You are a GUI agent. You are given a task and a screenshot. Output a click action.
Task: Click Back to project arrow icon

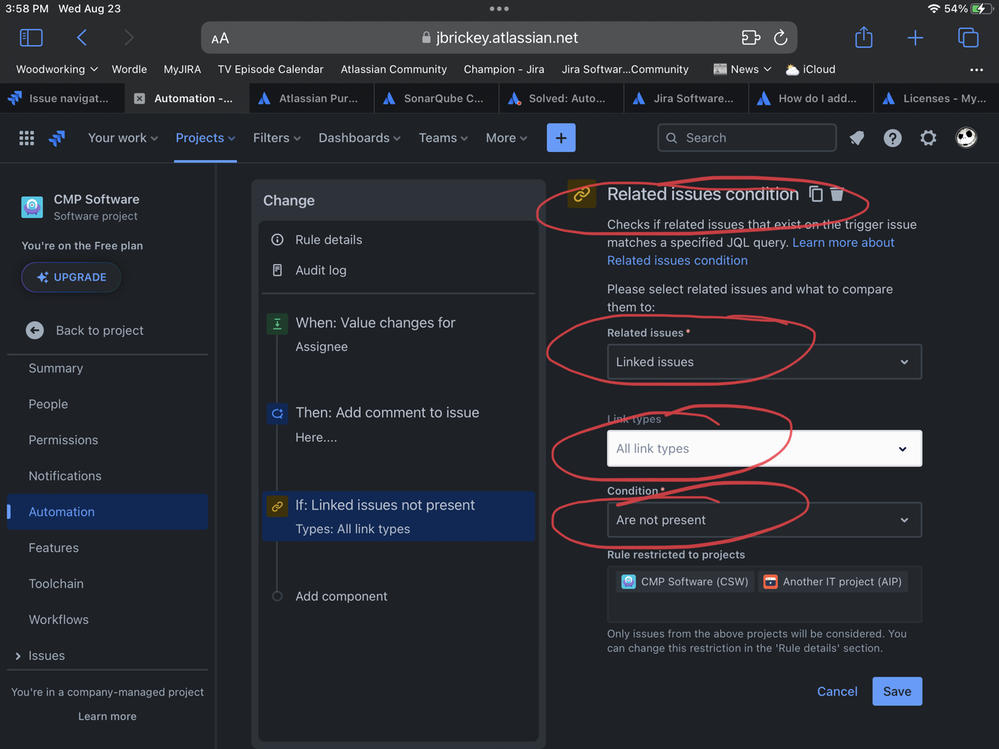tap(35, 330)
